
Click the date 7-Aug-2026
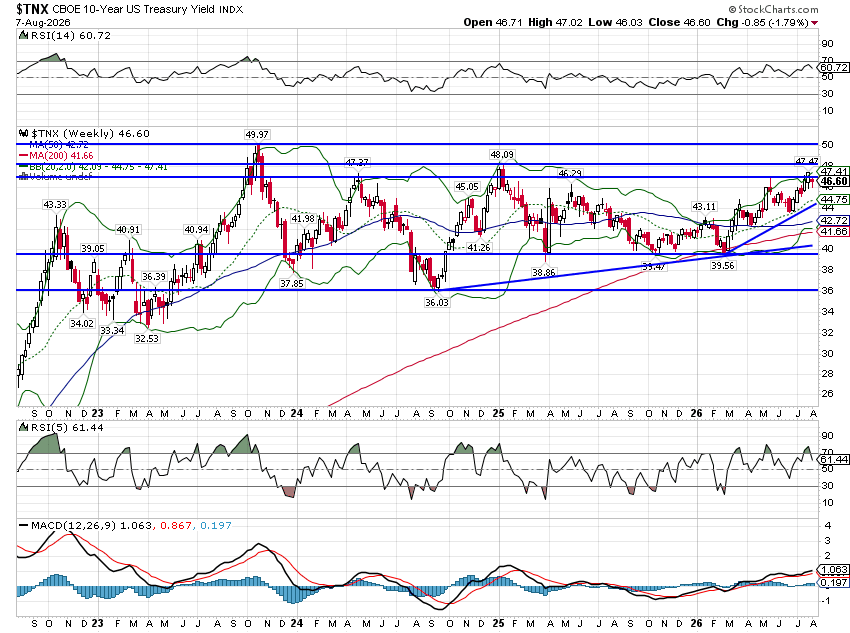(43, 23)
